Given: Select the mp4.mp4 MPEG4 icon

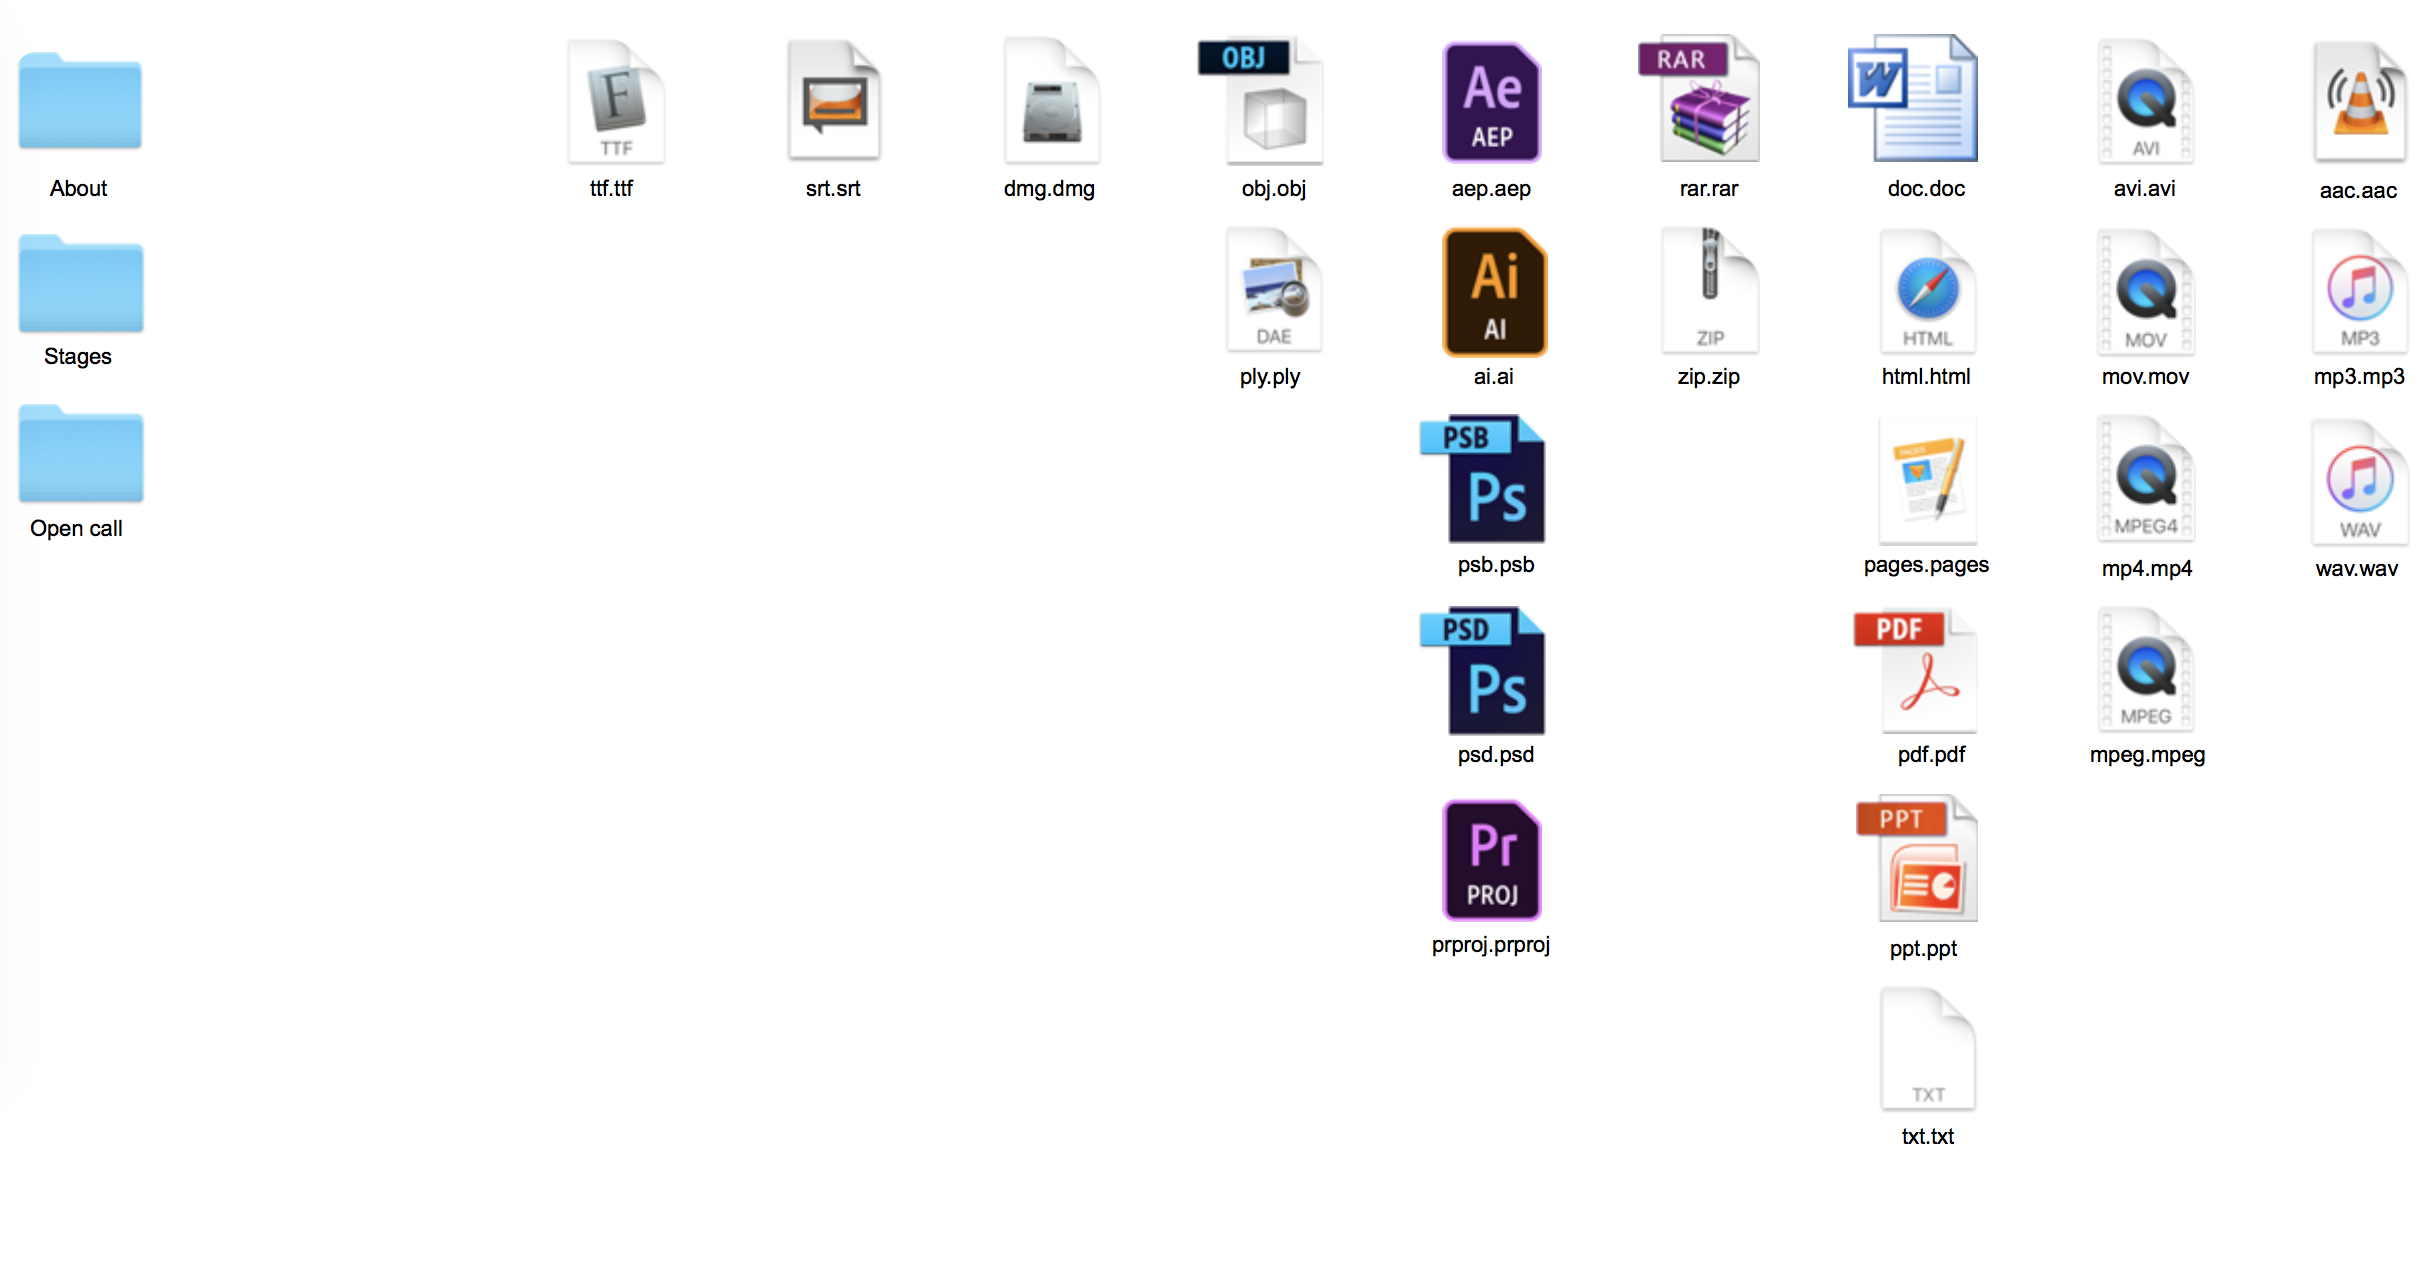Looking at the screenshot, I should pyautogui.click(x=2146, y=480).
